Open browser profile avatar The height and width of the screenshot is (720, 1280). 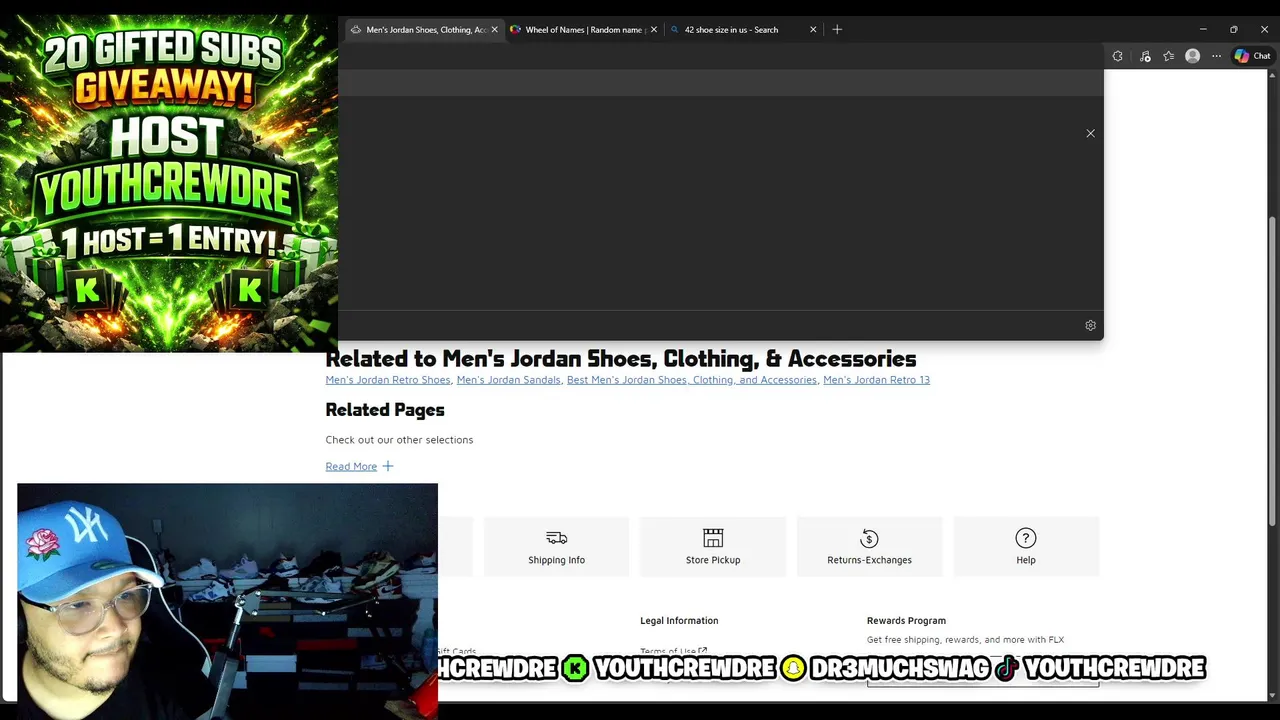pos(1192,56)
